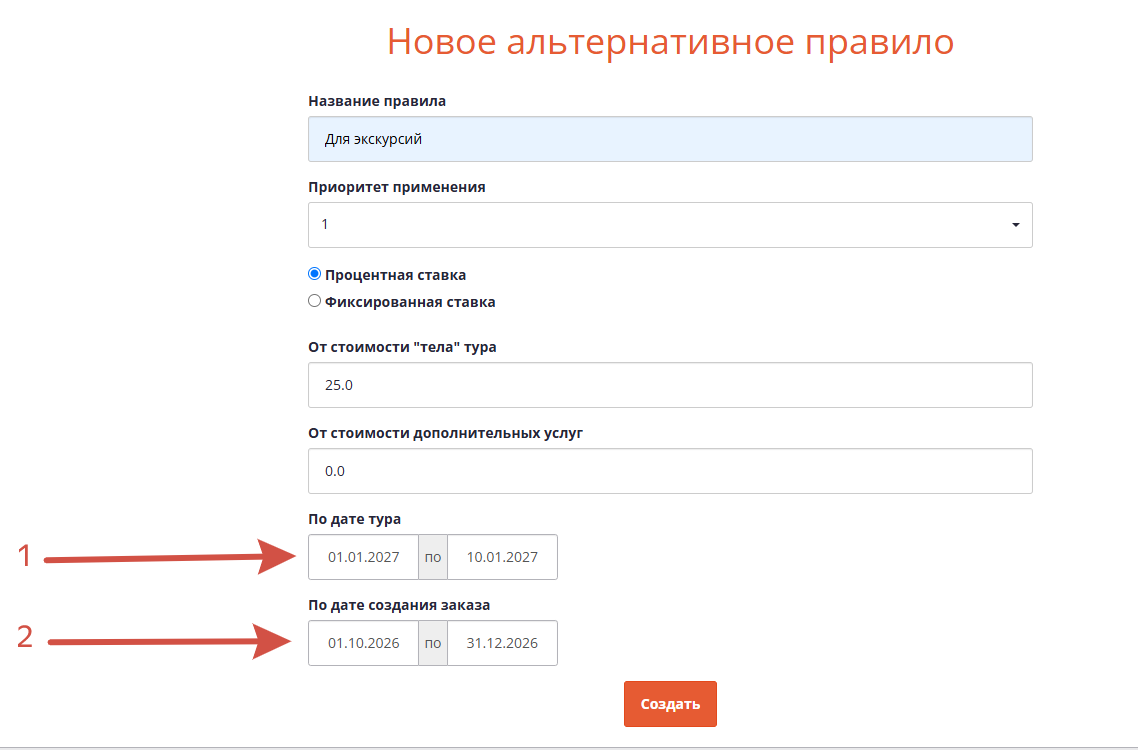Click the additional services cost field 0.0
The image size is (1138, 750).
(670, 471)
